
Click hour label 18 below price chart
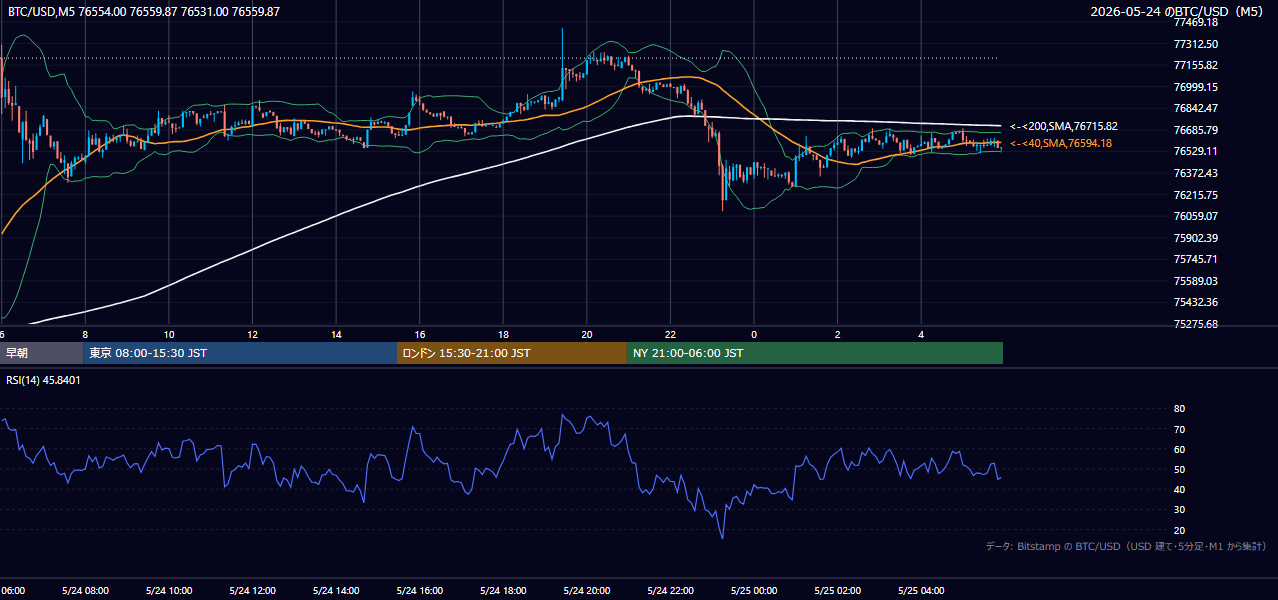(x=503, y=334)
